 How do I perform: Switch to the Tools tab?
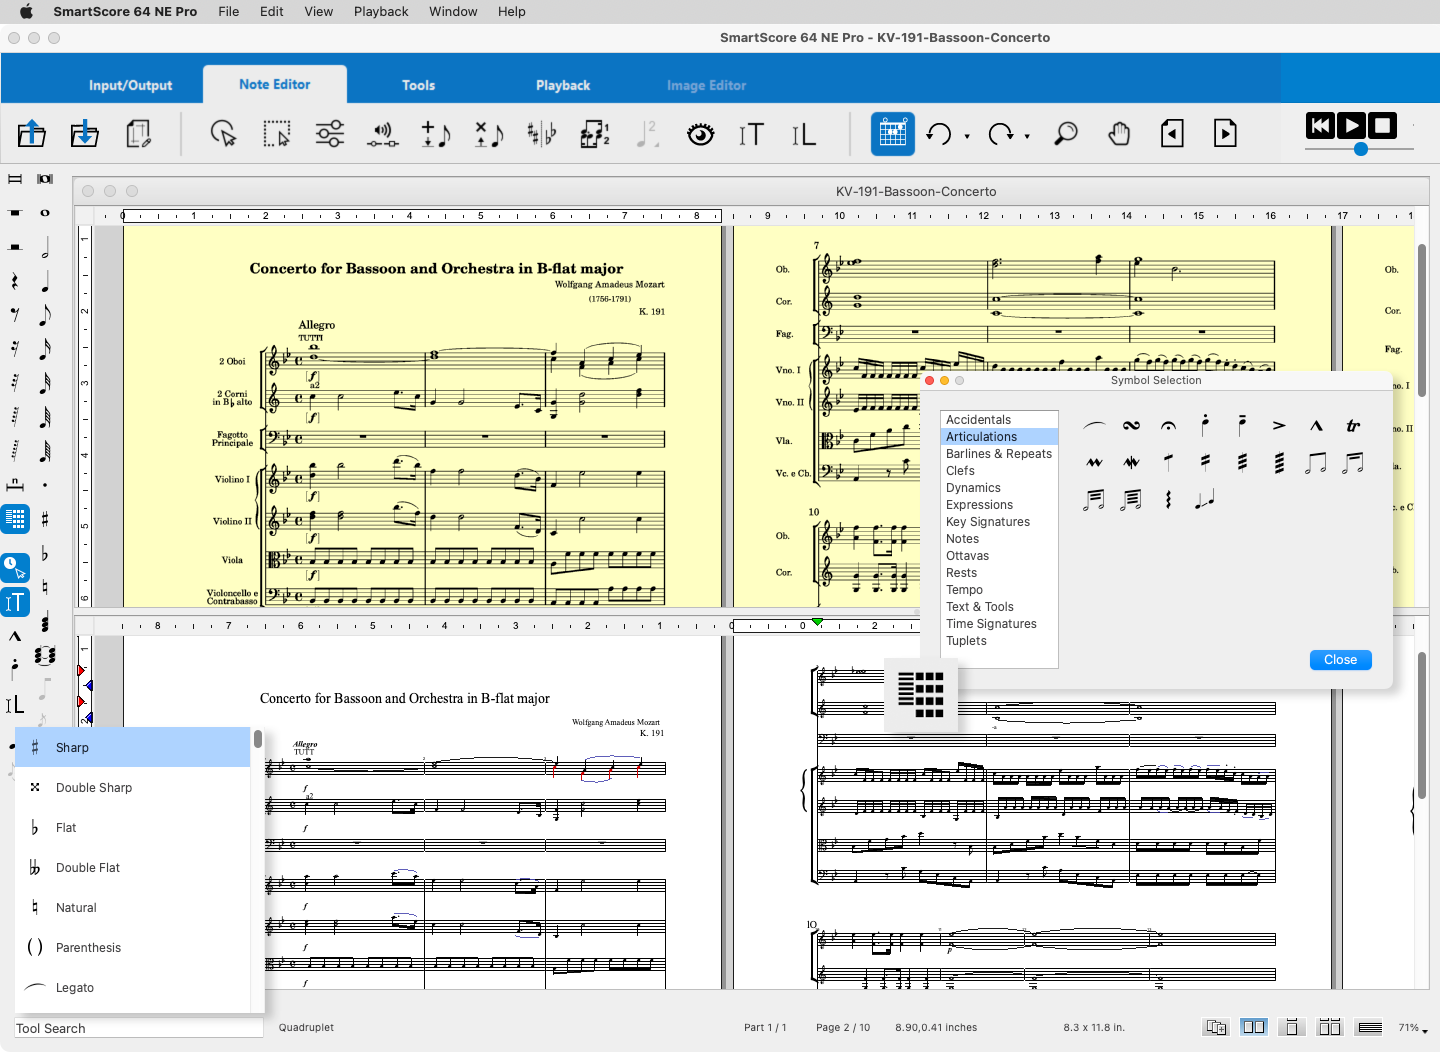pos(418,85)
